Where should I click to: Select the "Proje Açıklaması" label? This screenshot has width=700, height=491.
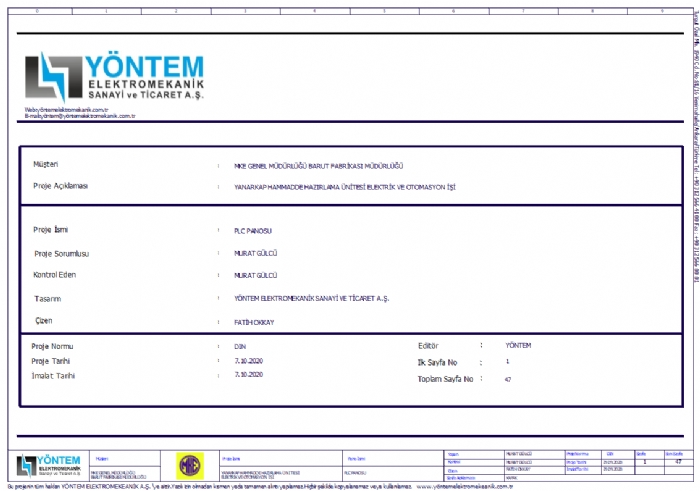60,186
